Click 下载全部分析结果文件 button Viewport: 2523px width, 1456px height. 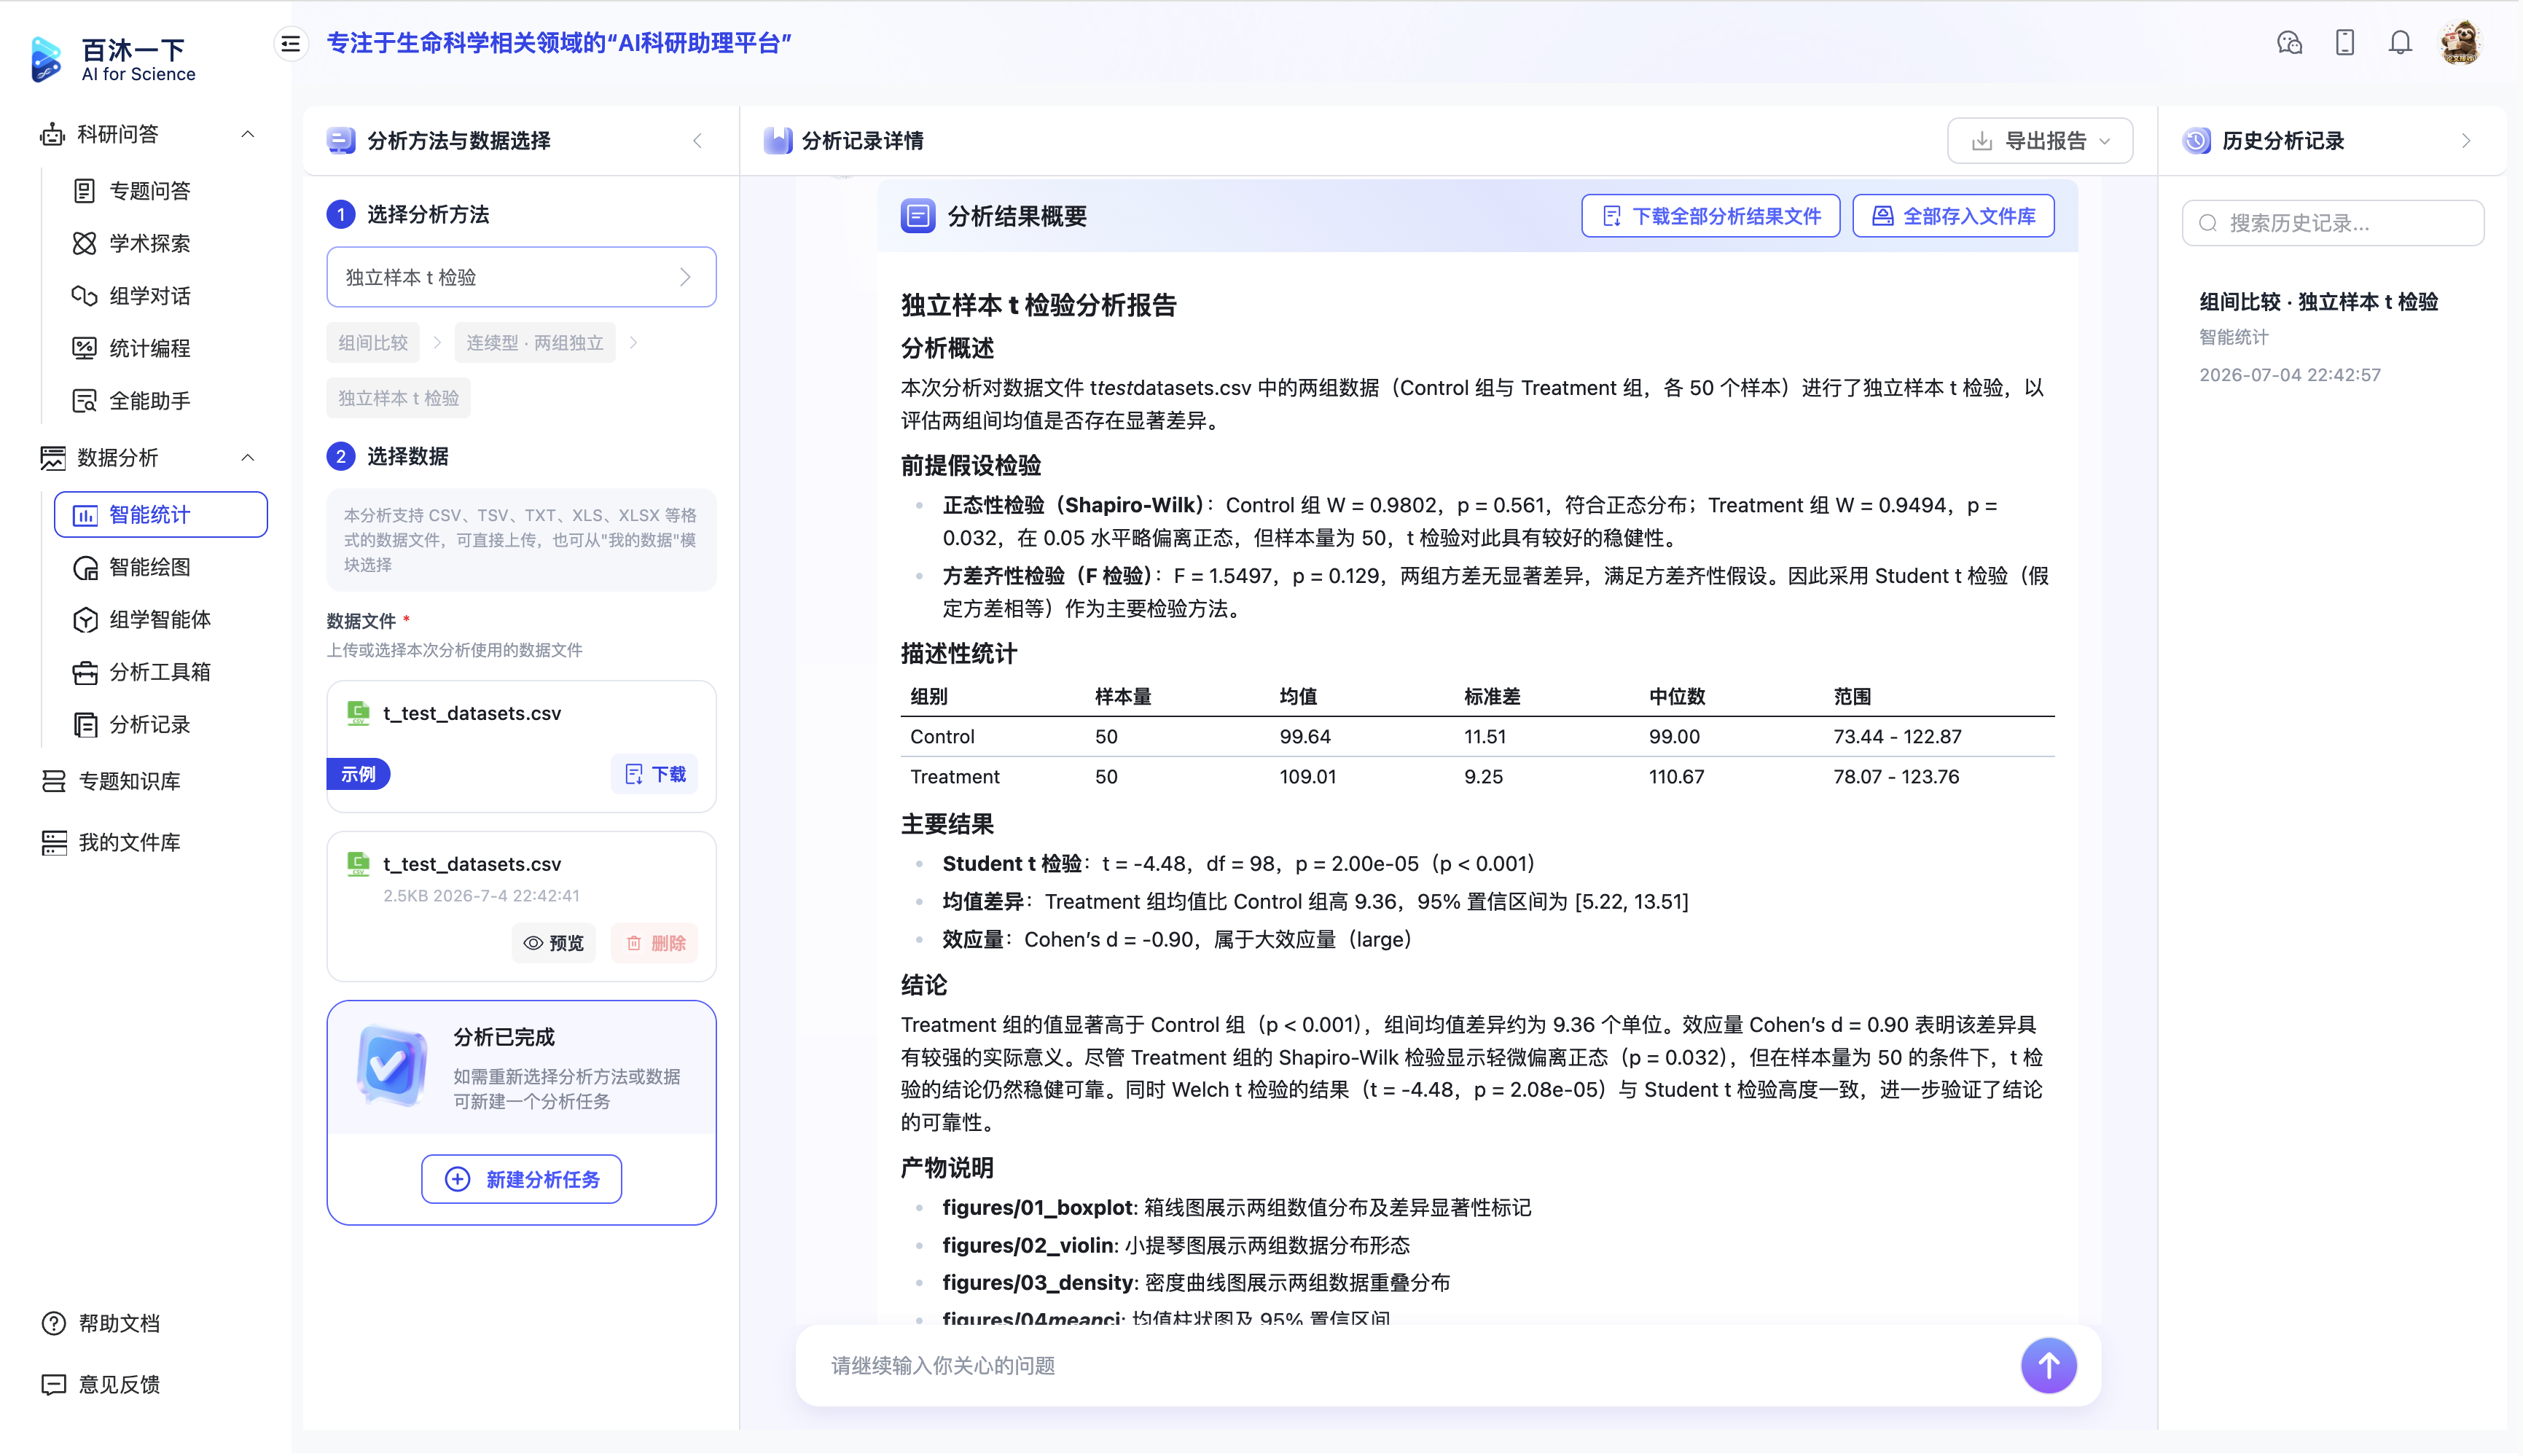(1710, 216)
